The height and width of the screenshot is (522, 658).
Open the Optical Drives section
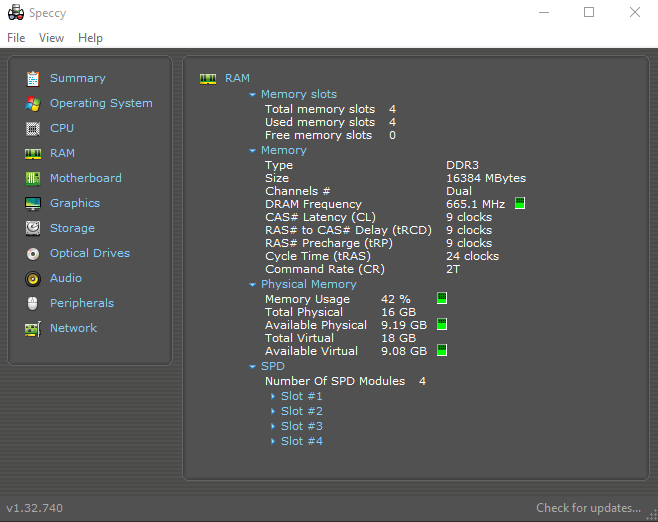tap(90, 253)
